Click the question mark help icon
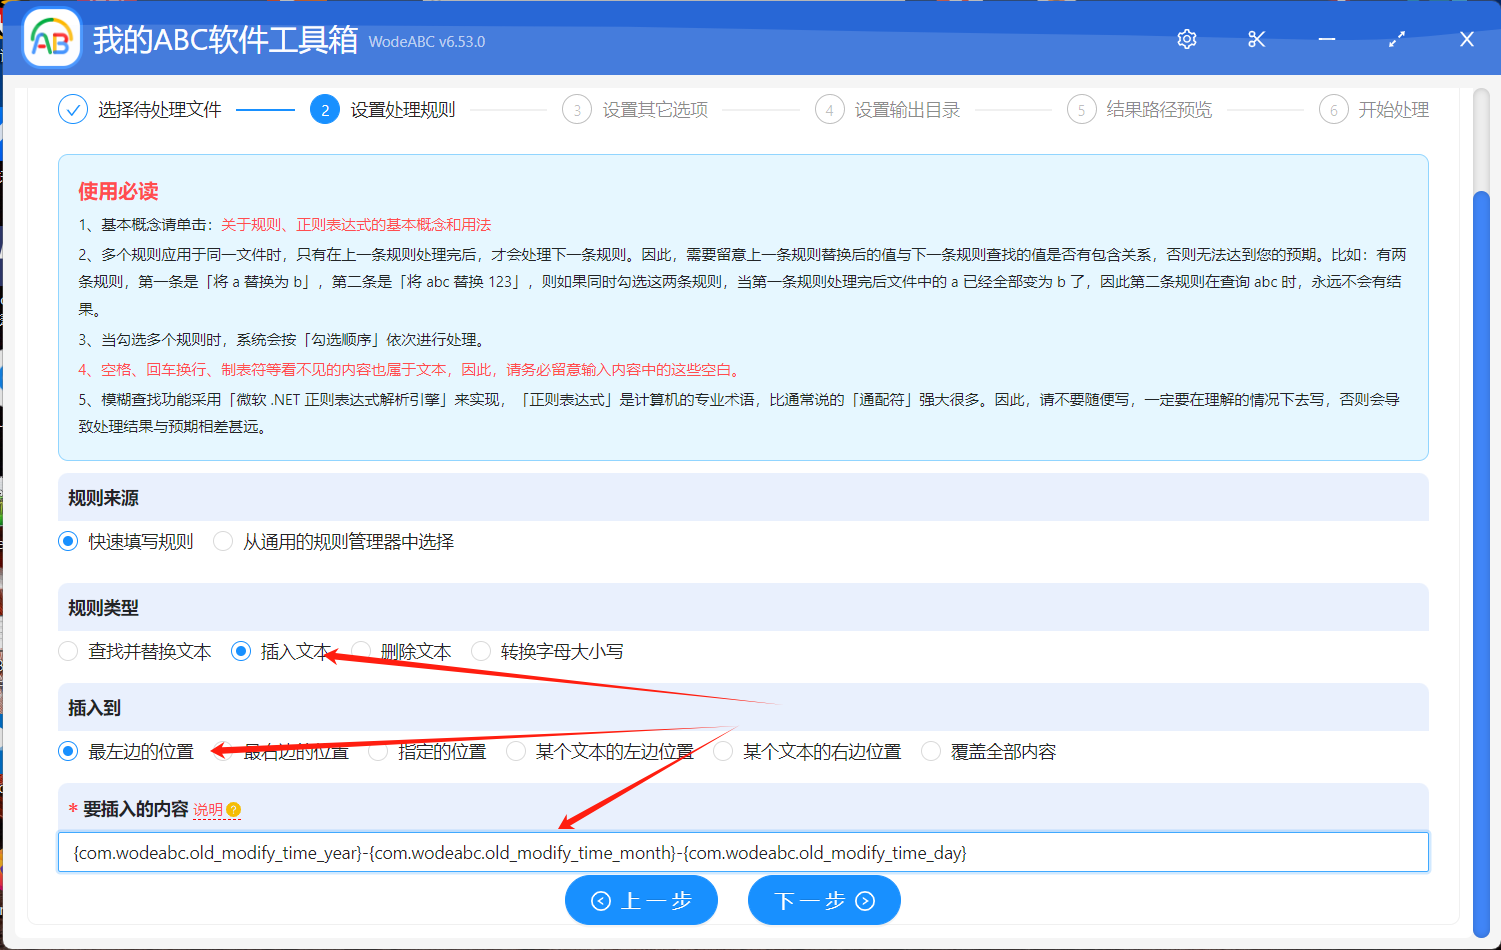 [x=234, y=810]
